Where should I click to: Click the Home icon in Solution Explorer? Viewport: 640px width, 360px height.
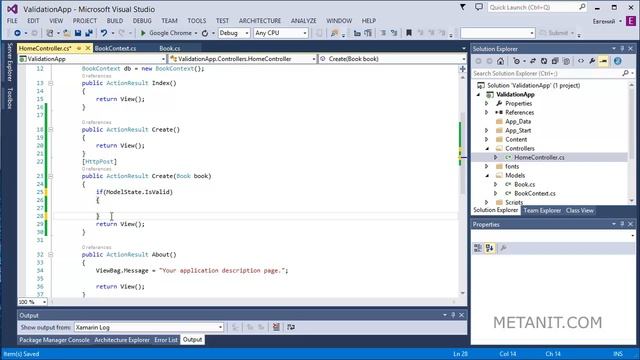click(500, 61)
